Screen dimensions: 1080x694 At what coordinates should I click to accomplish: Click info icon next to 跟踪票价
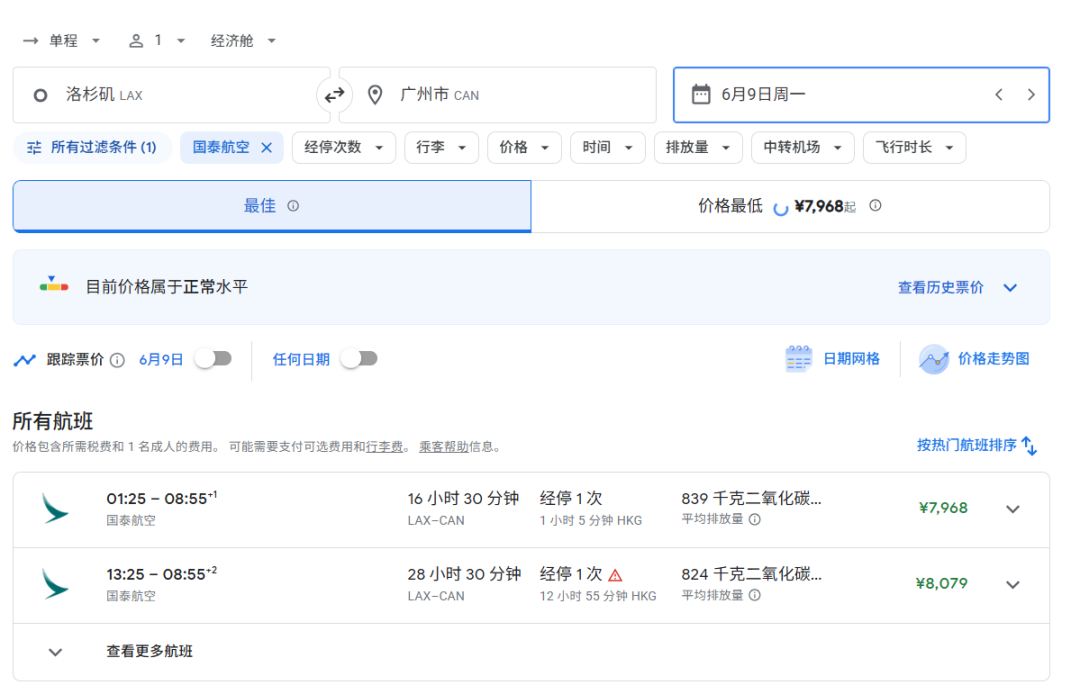(x=118, y=360)
